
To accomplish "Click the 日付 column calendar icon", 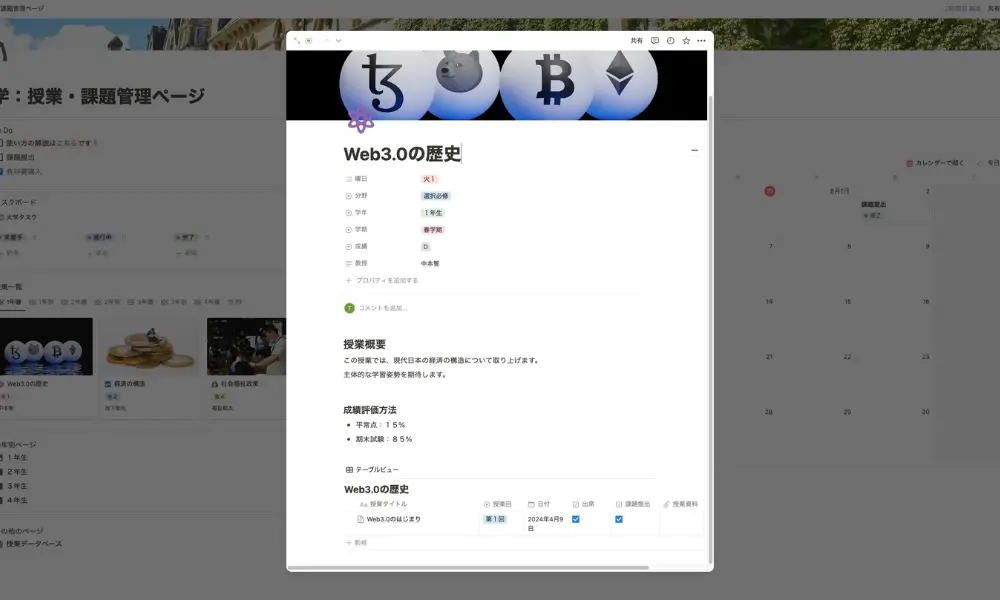I will pyautogui.click(x=531, y=504).
